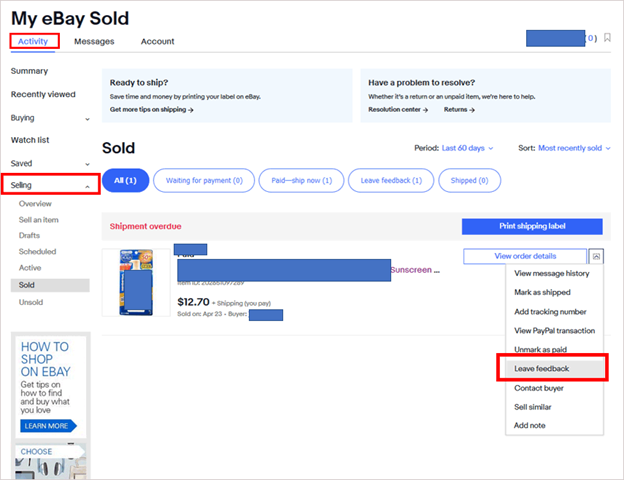Switch to the Activity tab

click(33, 41)
